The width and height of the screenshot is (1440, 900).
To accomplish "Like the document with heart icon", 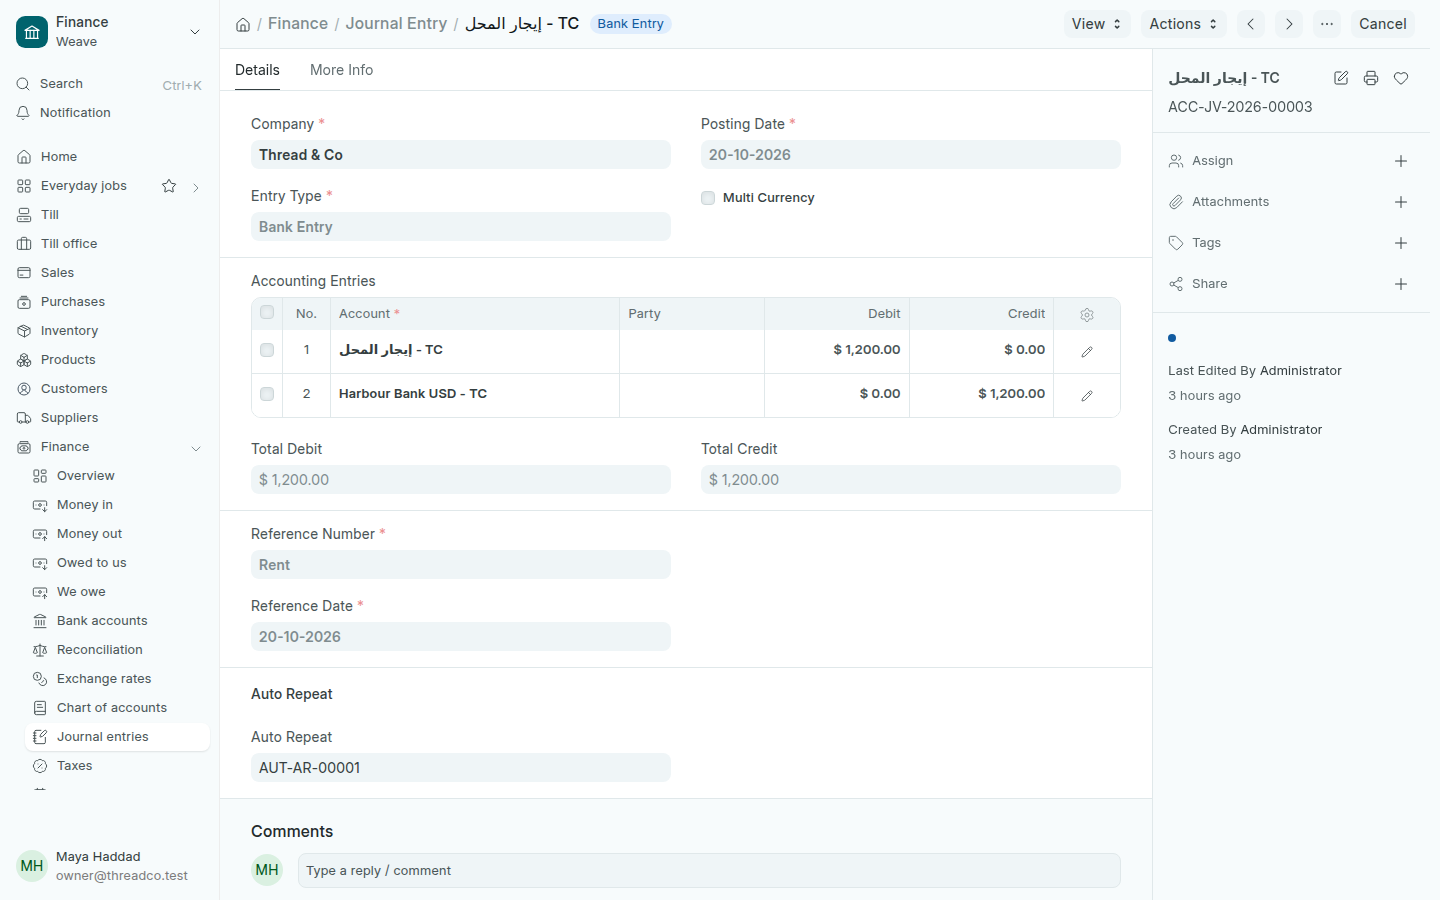I will (x=1401, y=78).
